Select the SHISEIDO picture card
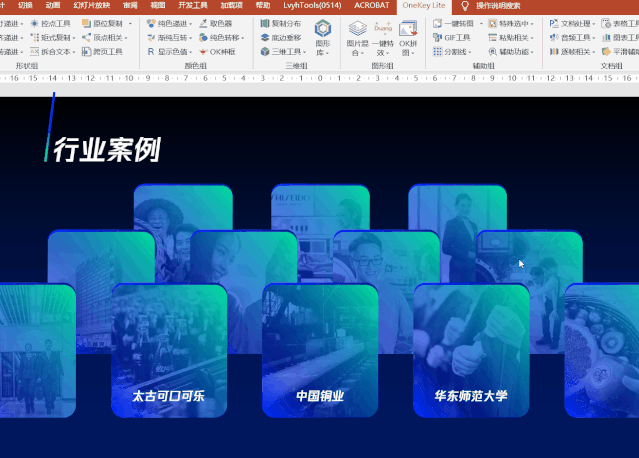 pos(320,207)
